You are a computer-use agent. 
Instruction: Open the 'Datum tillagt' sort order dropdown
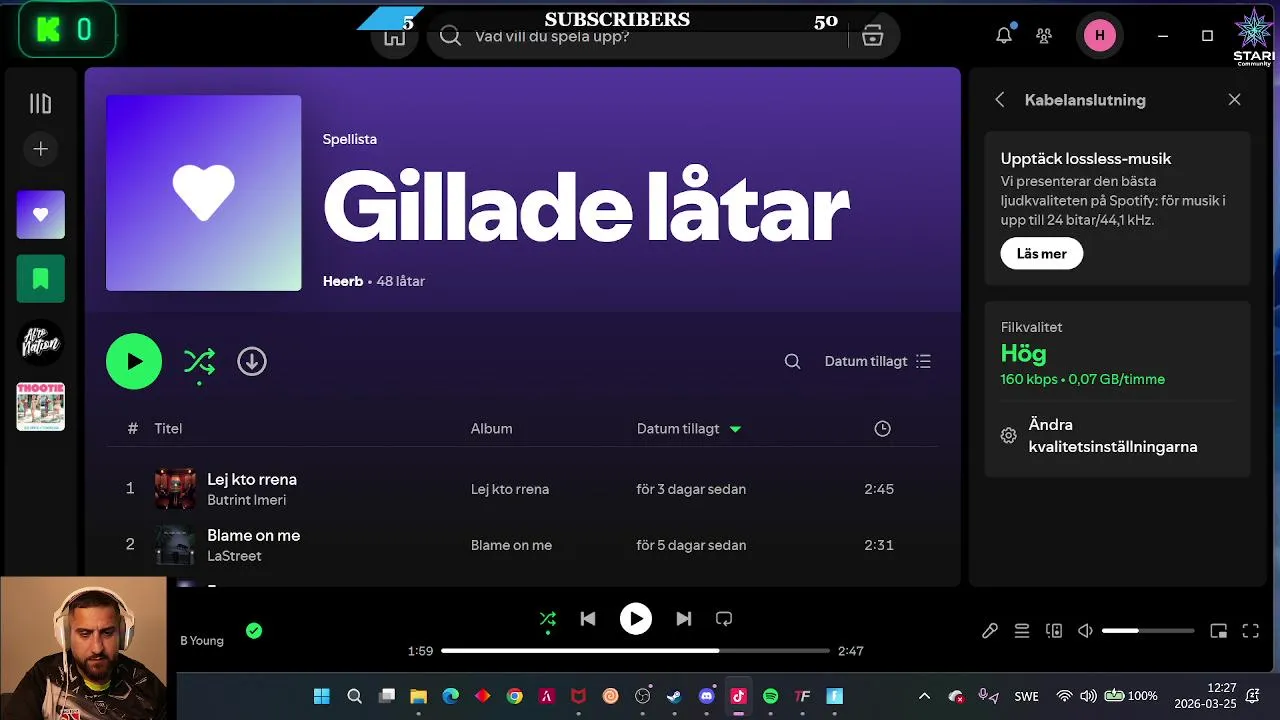[x=877, y=361]
